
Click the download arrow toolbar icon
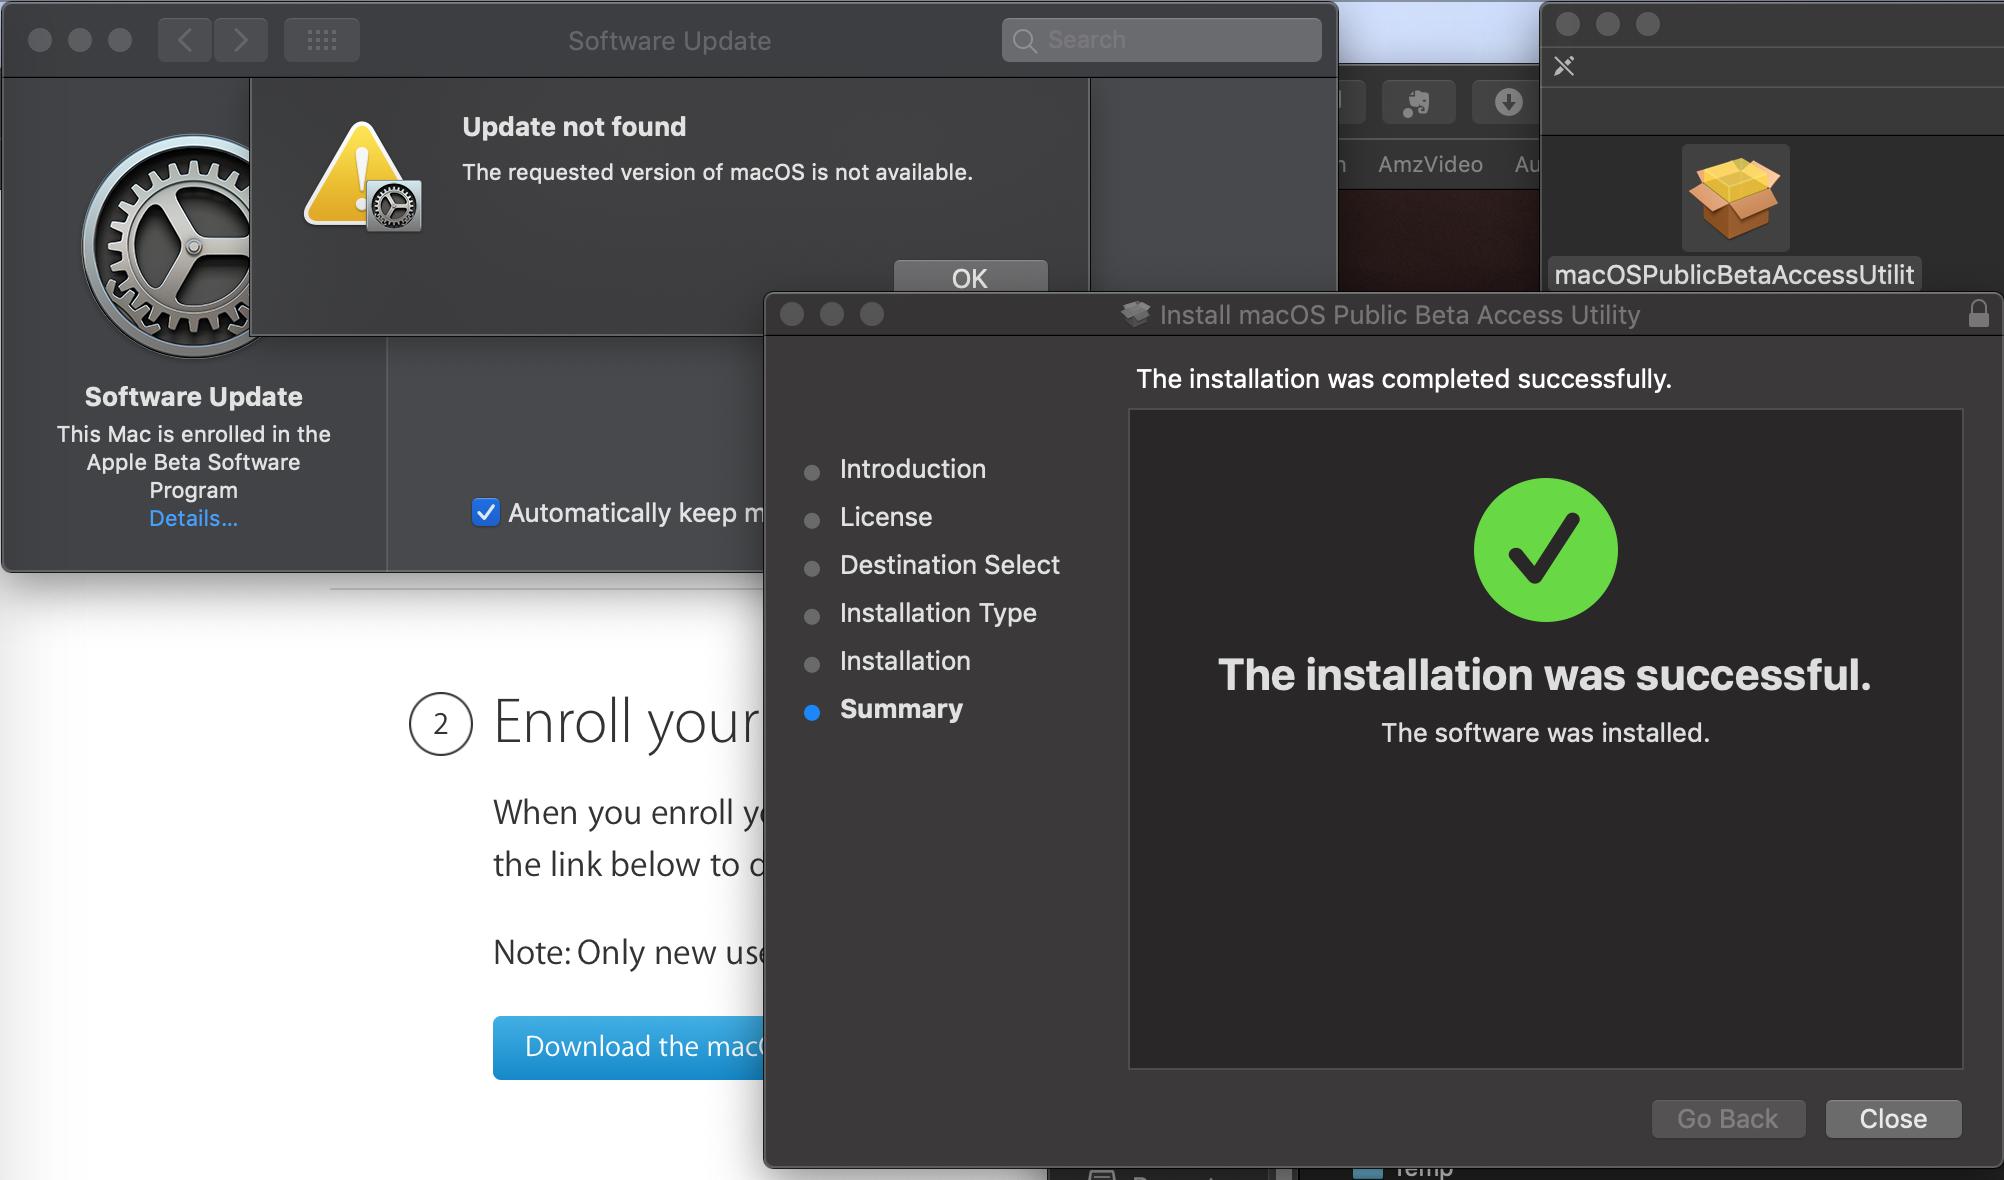point(1508,102)
